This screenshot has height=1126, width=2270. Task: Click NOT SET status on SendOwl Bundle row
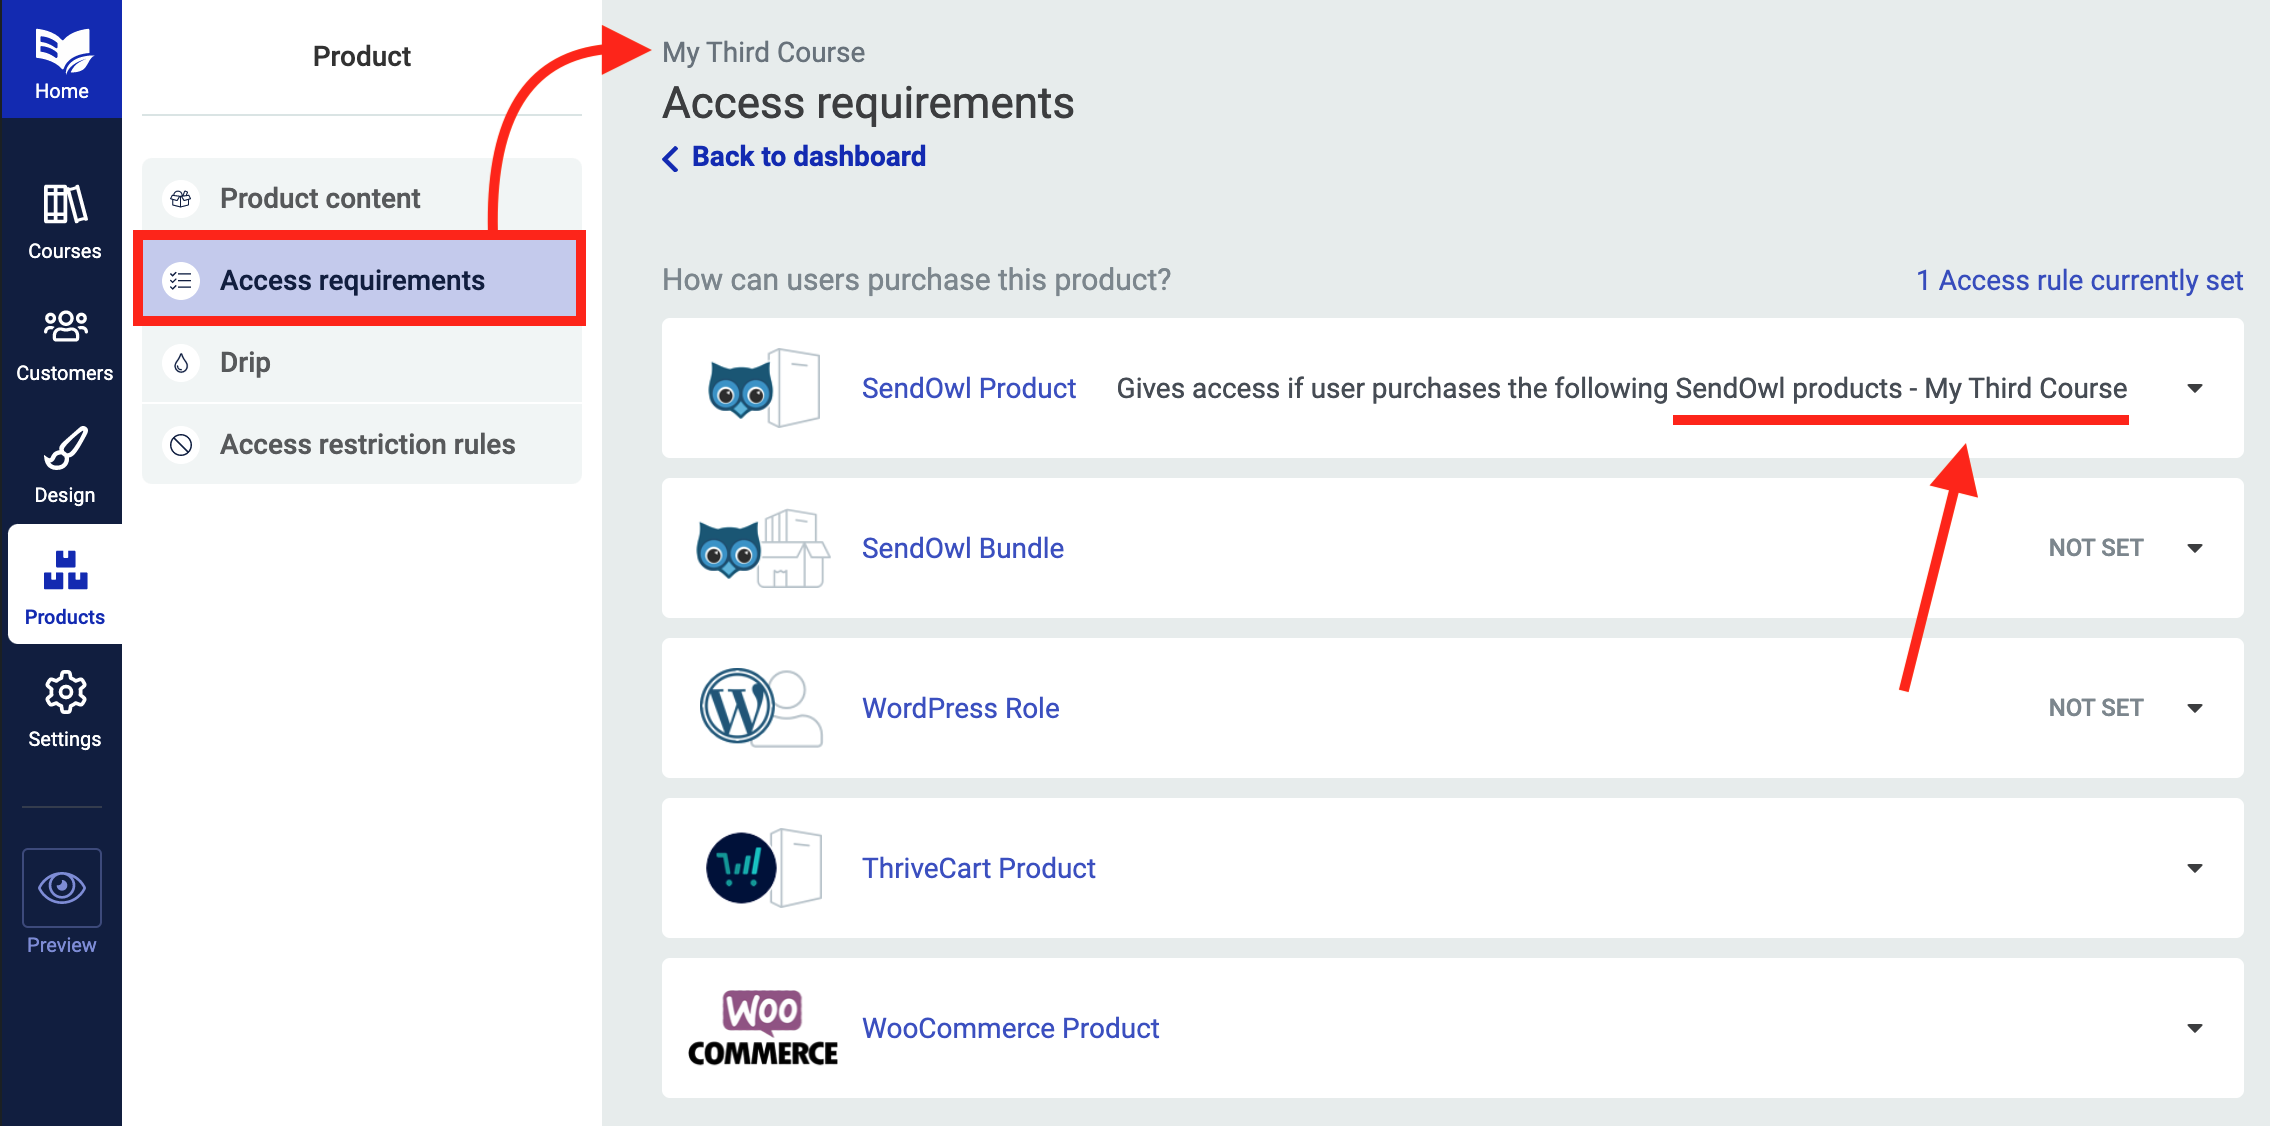tap(2095, 548)
